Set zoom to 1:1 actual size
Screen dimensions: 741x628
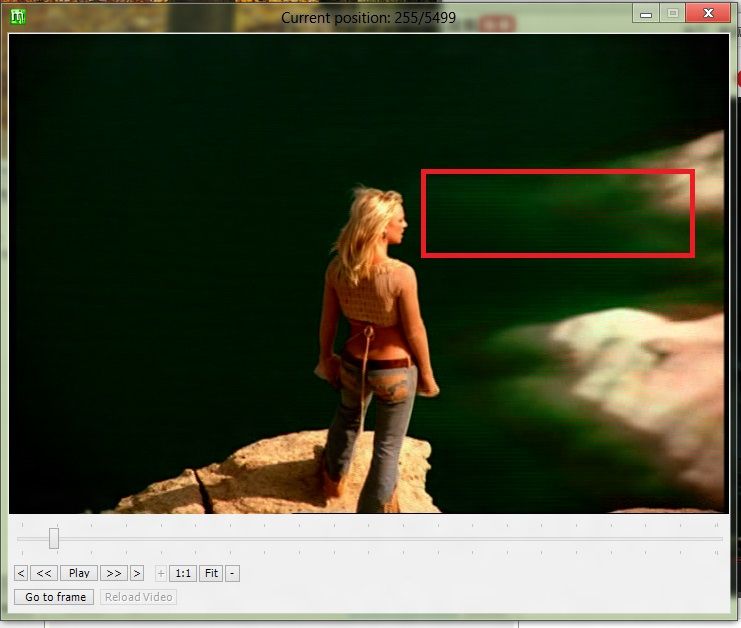(x=183, y=573)
